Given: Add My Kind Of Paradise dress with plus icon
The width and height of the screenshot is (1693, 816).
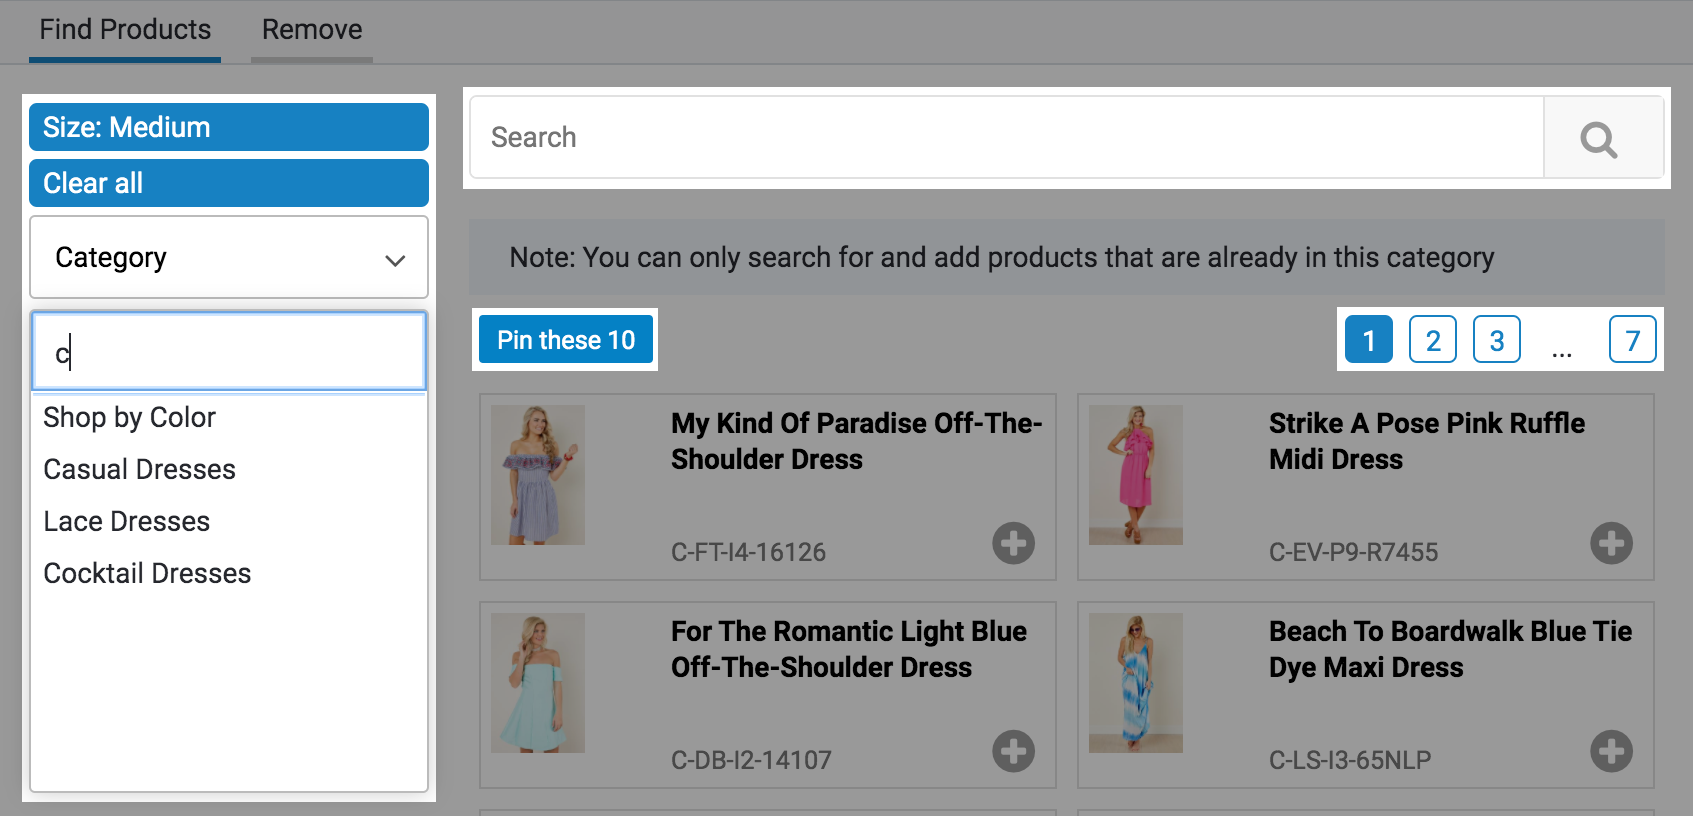Looking at the screenshot, I should [1013, 543].
